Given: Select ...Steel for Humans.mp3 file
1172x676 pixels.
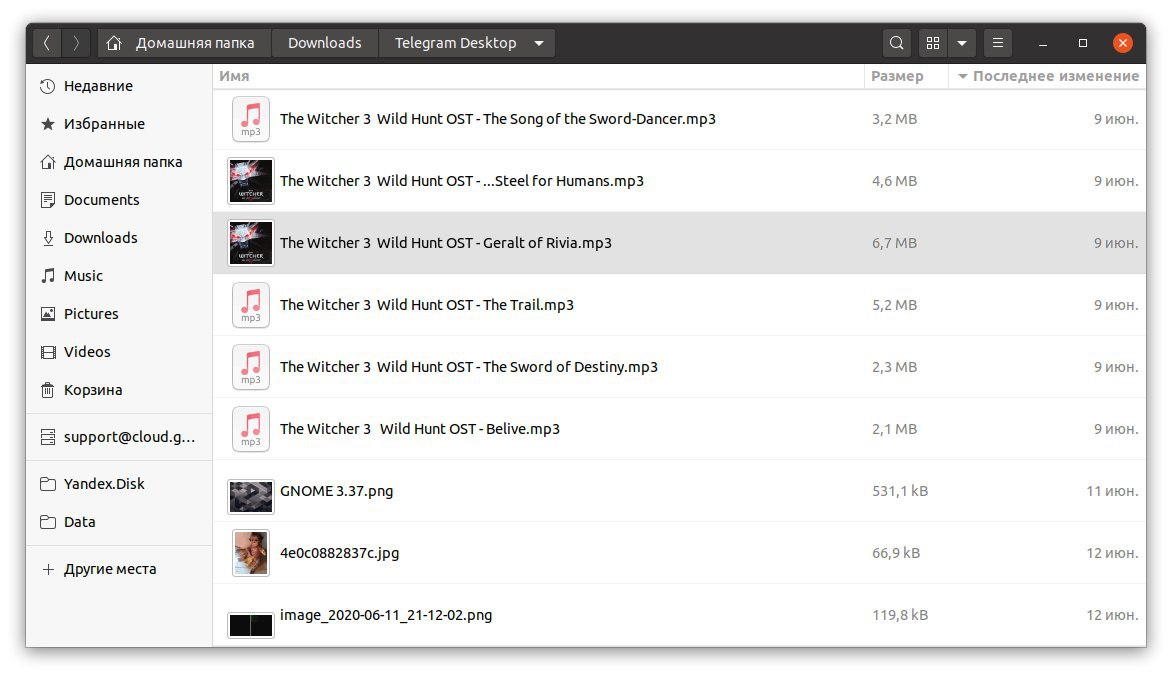Looking at the screenshot, I should [x=679, y=181].
